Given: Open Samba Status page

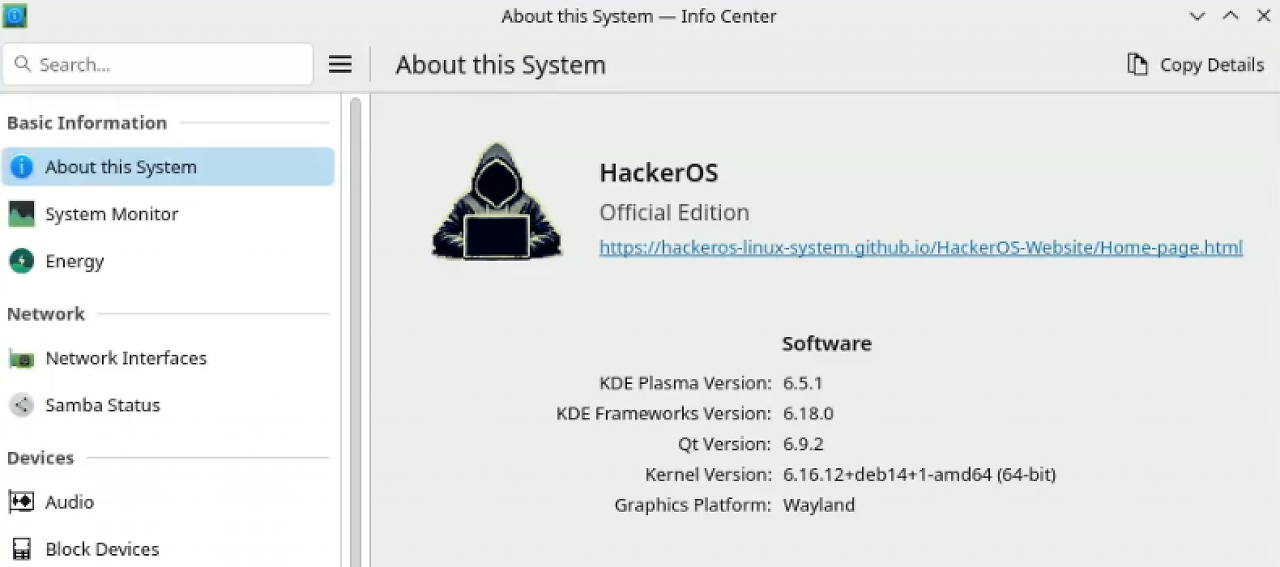Looking at the screenshot, I should (168, 405).
